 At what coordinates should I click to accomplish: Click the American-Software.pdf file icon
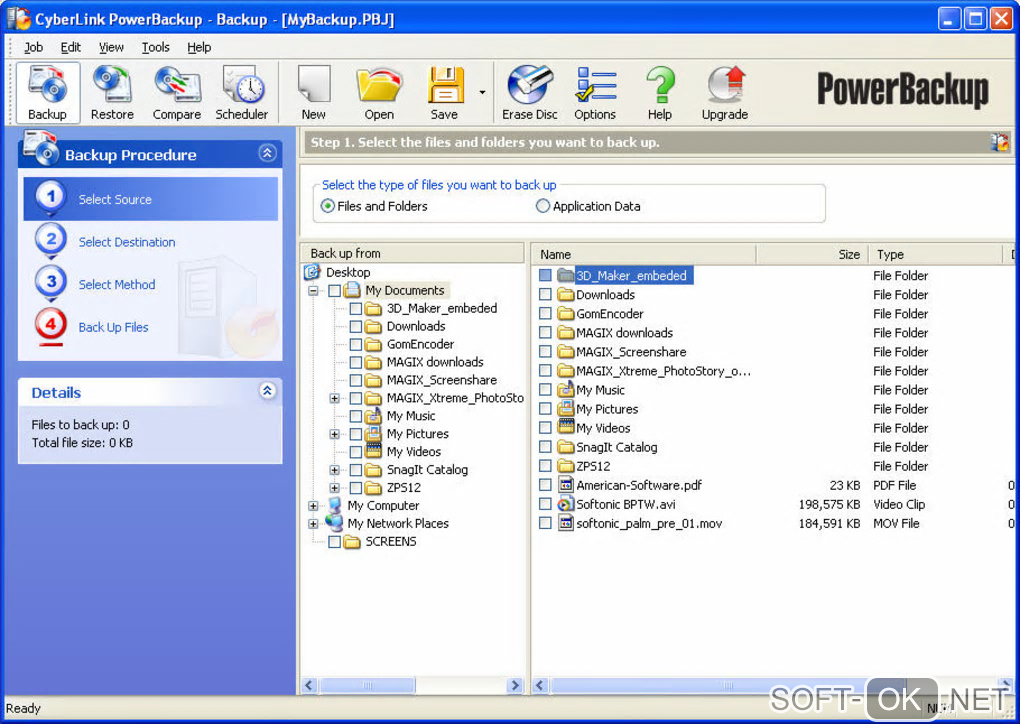tap(566, 485)
